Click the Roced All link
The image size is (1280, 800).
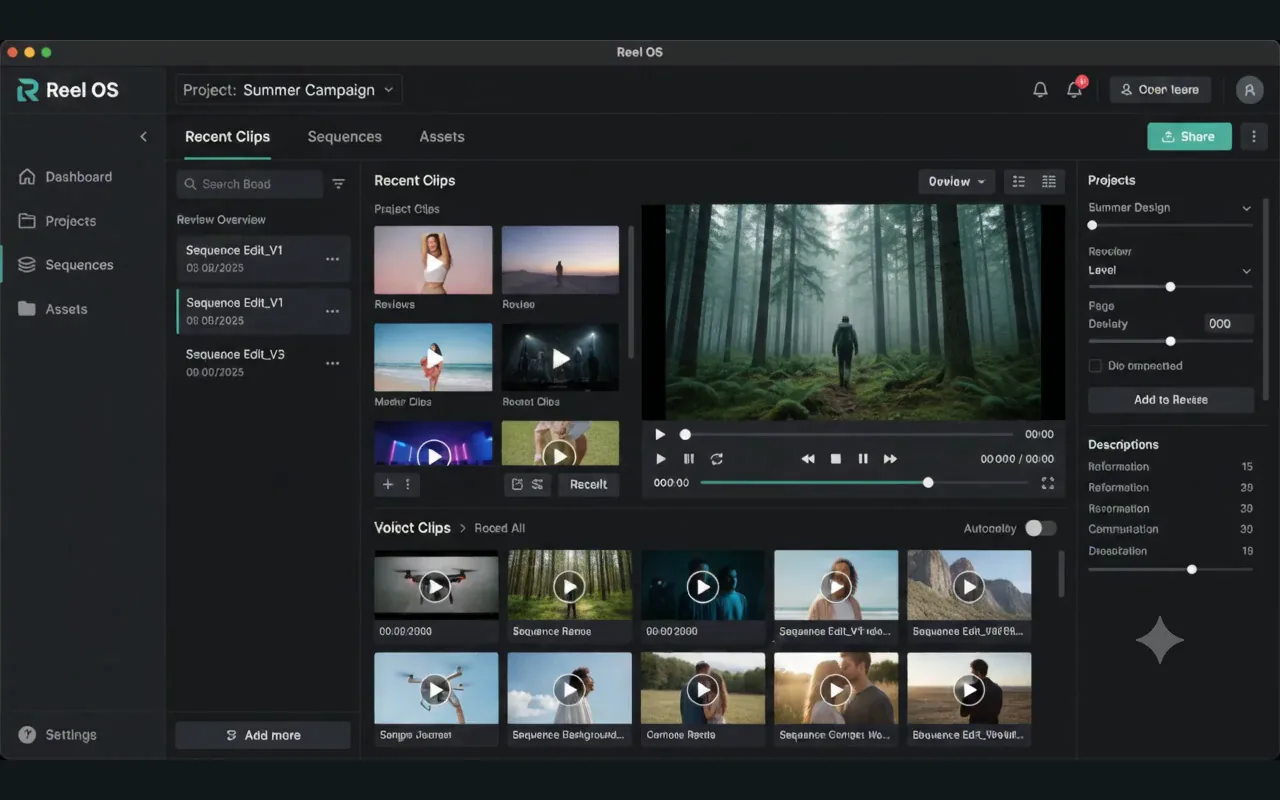click(x=500, y=528)
